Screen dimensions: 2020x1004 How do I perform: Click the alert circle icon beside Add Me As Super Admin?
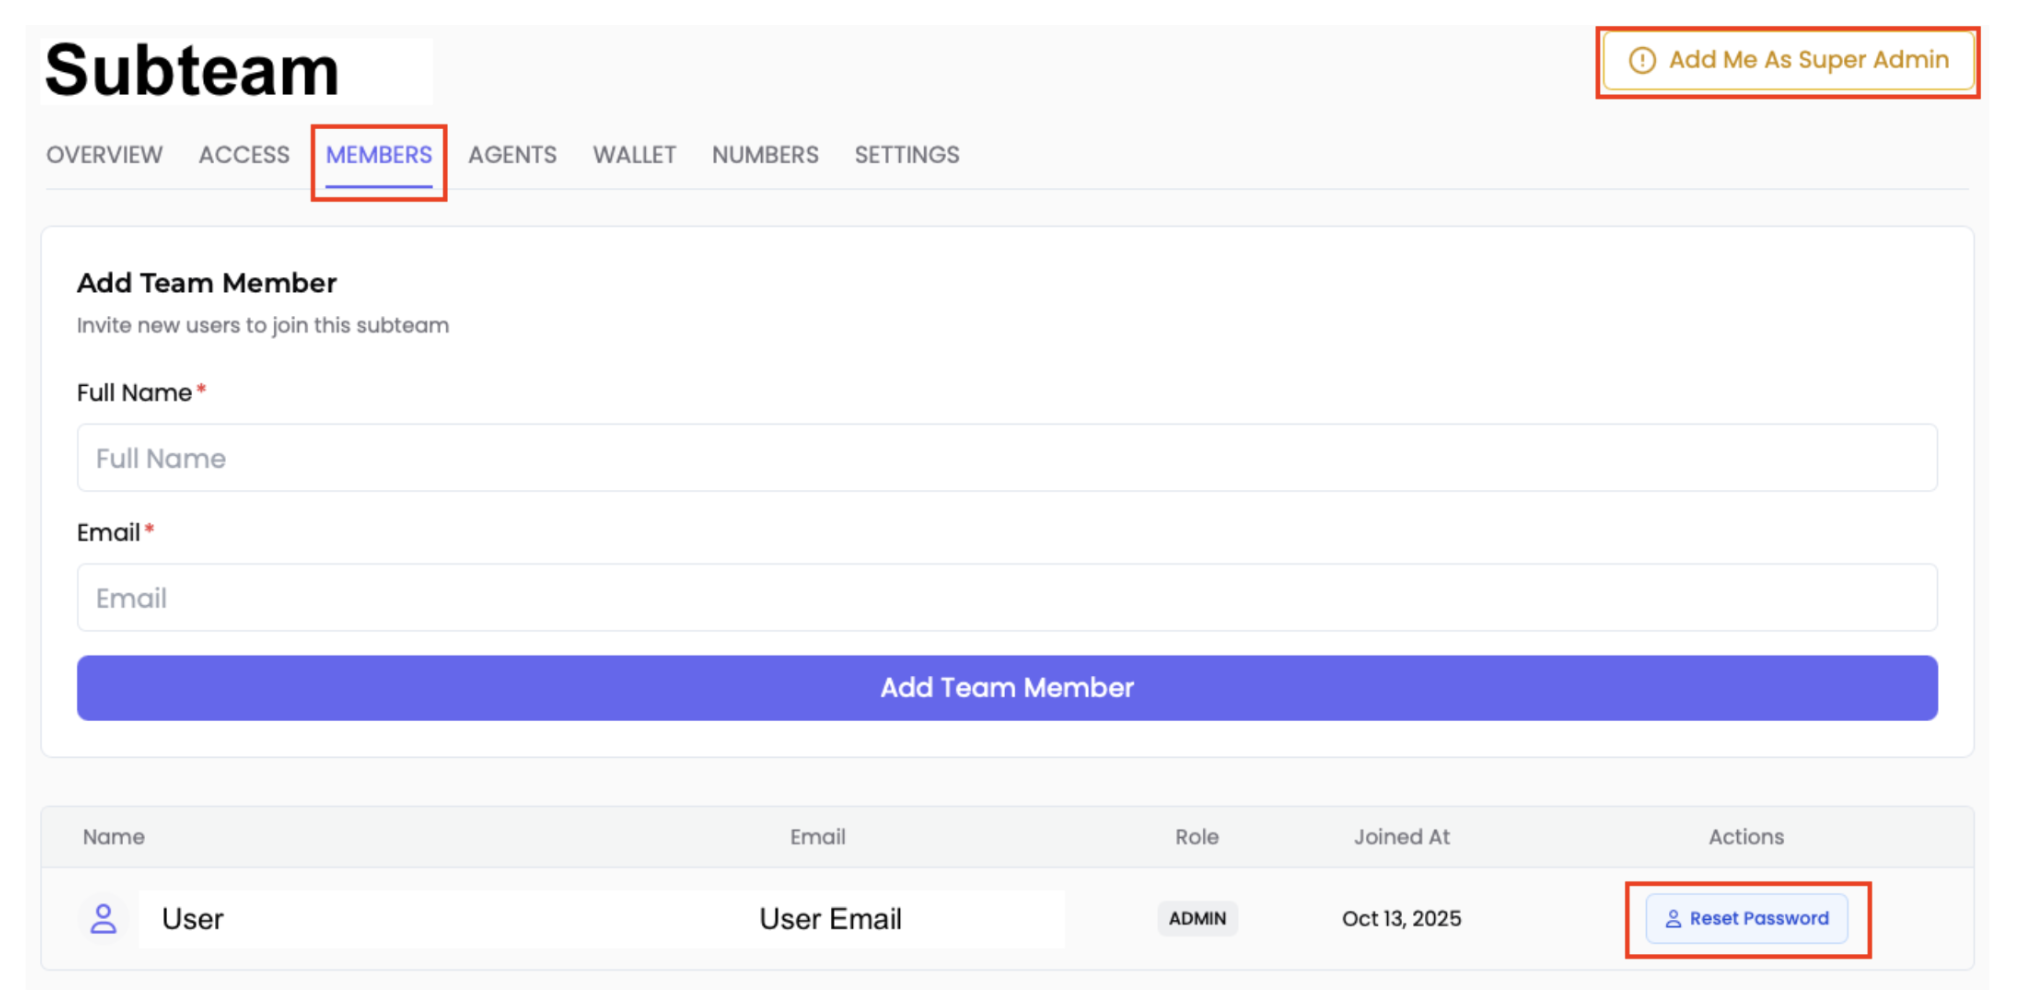(x=1641, y=60)
